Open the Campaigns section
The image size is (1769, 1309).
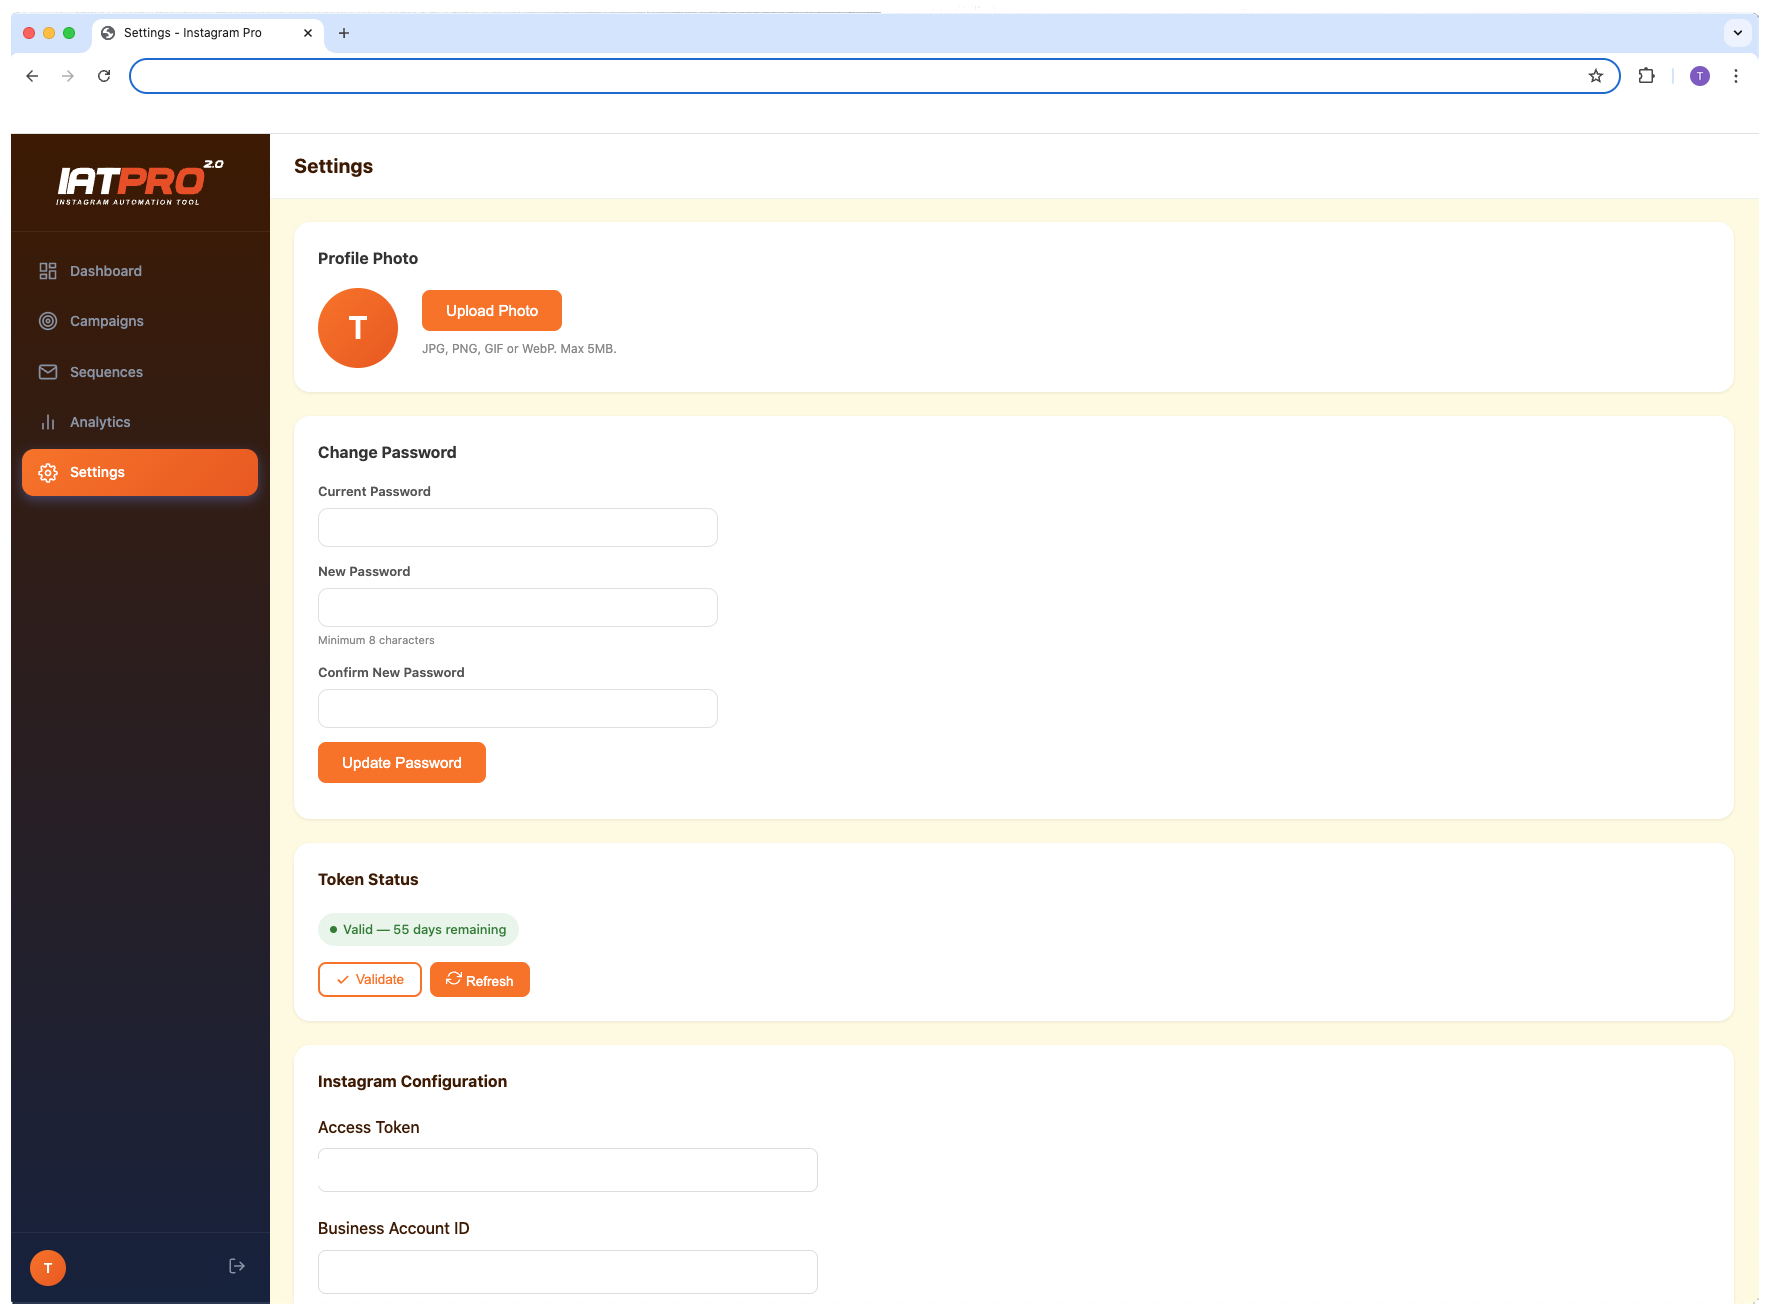tap(140, 321)
